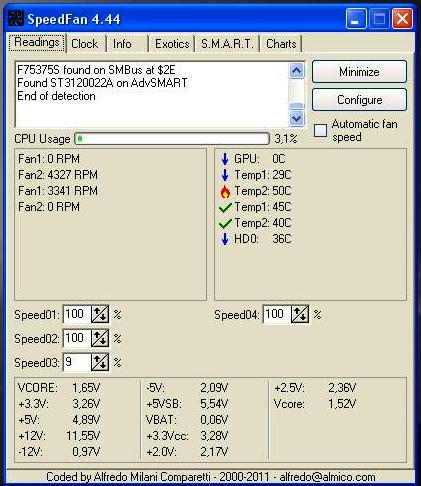Screen dimensions: 421x486
Task: Click the VBAT 0,06V voltage reading
Action: pyautogui.click(x=187, y=420)
